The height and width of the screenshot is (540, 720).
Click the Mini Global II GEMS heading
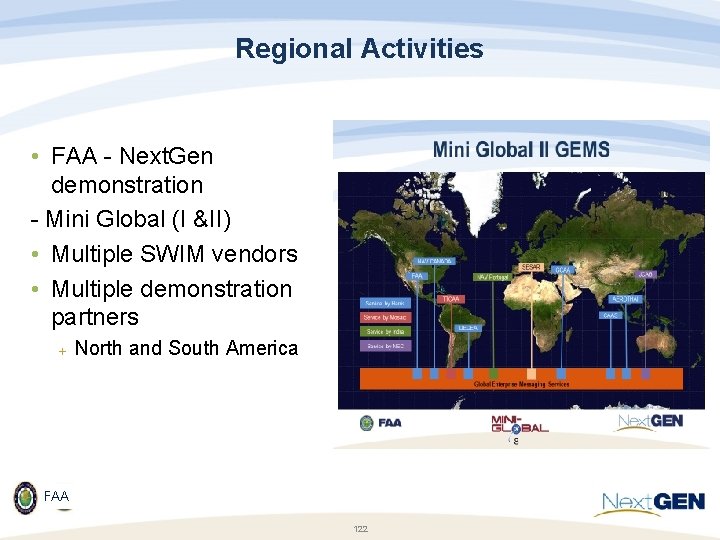coord(521,150)
